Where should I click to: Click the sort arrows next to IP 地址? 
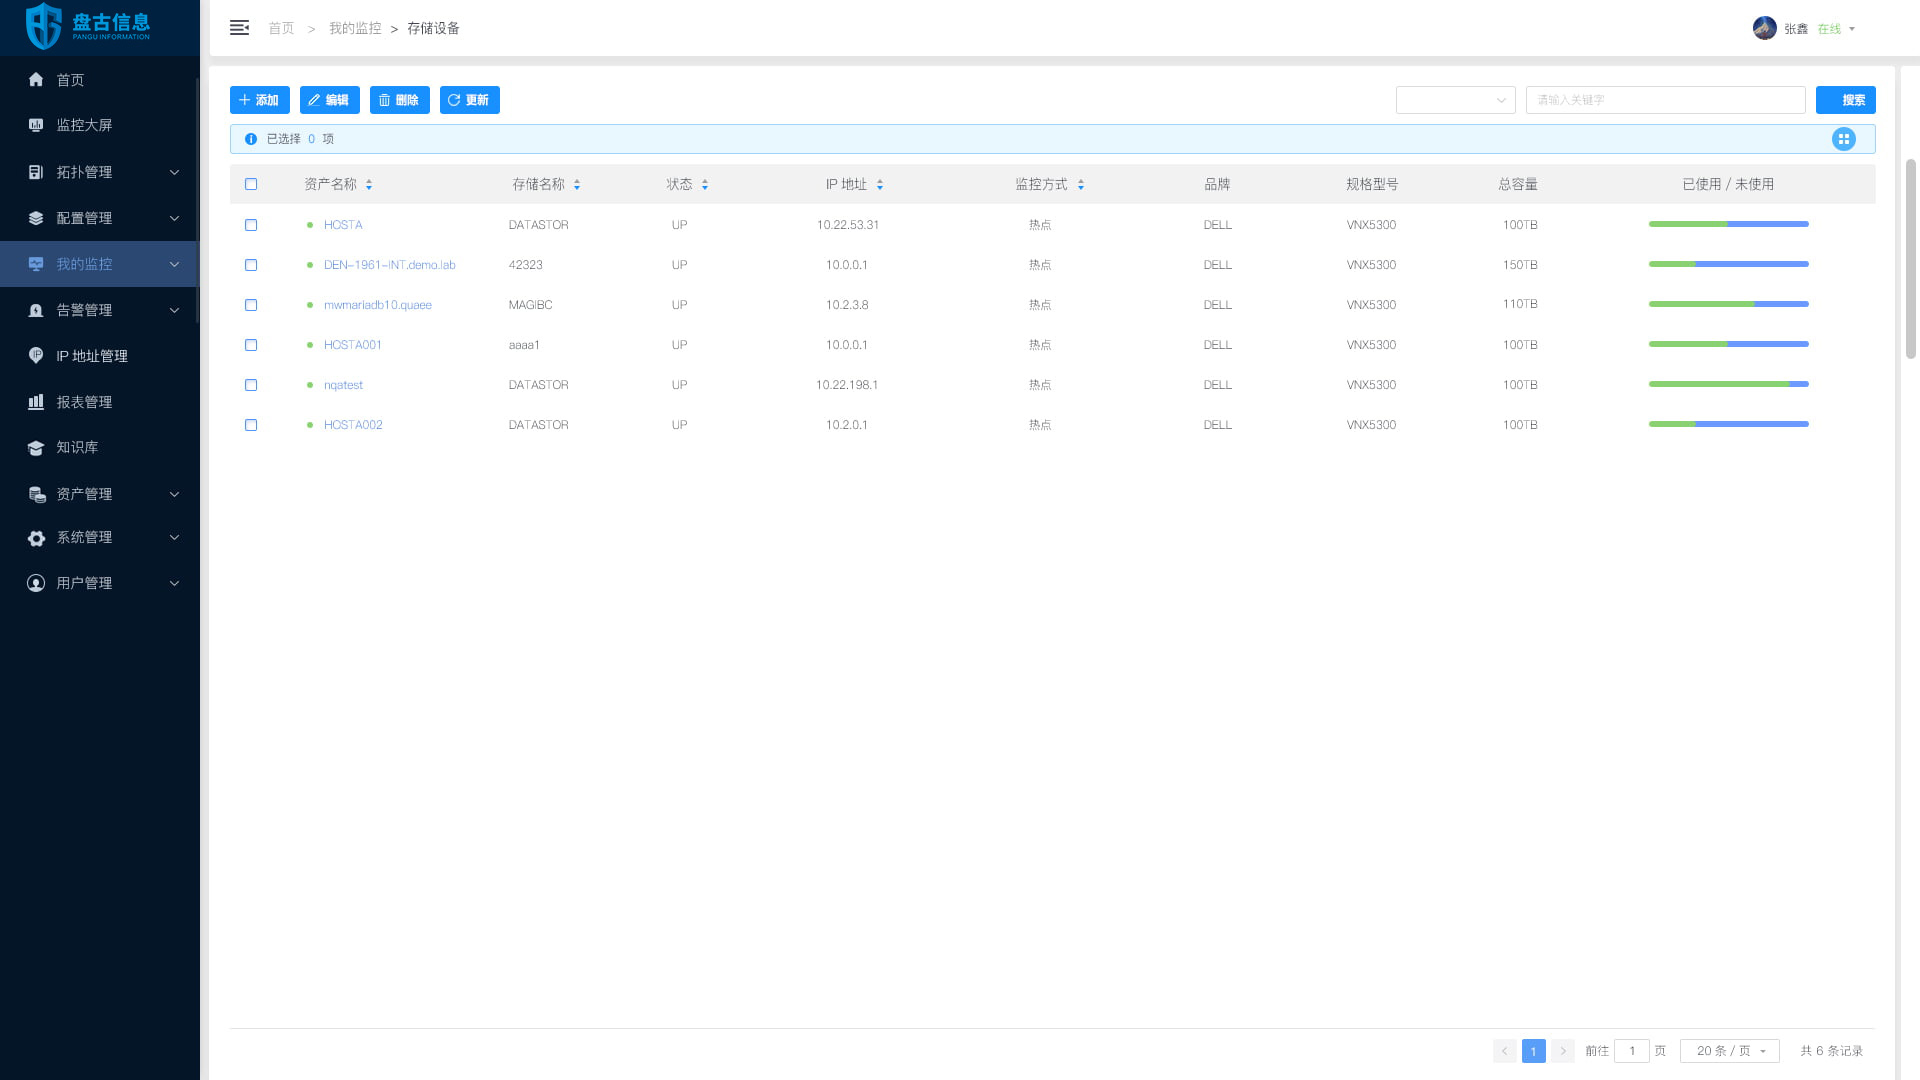880,185
